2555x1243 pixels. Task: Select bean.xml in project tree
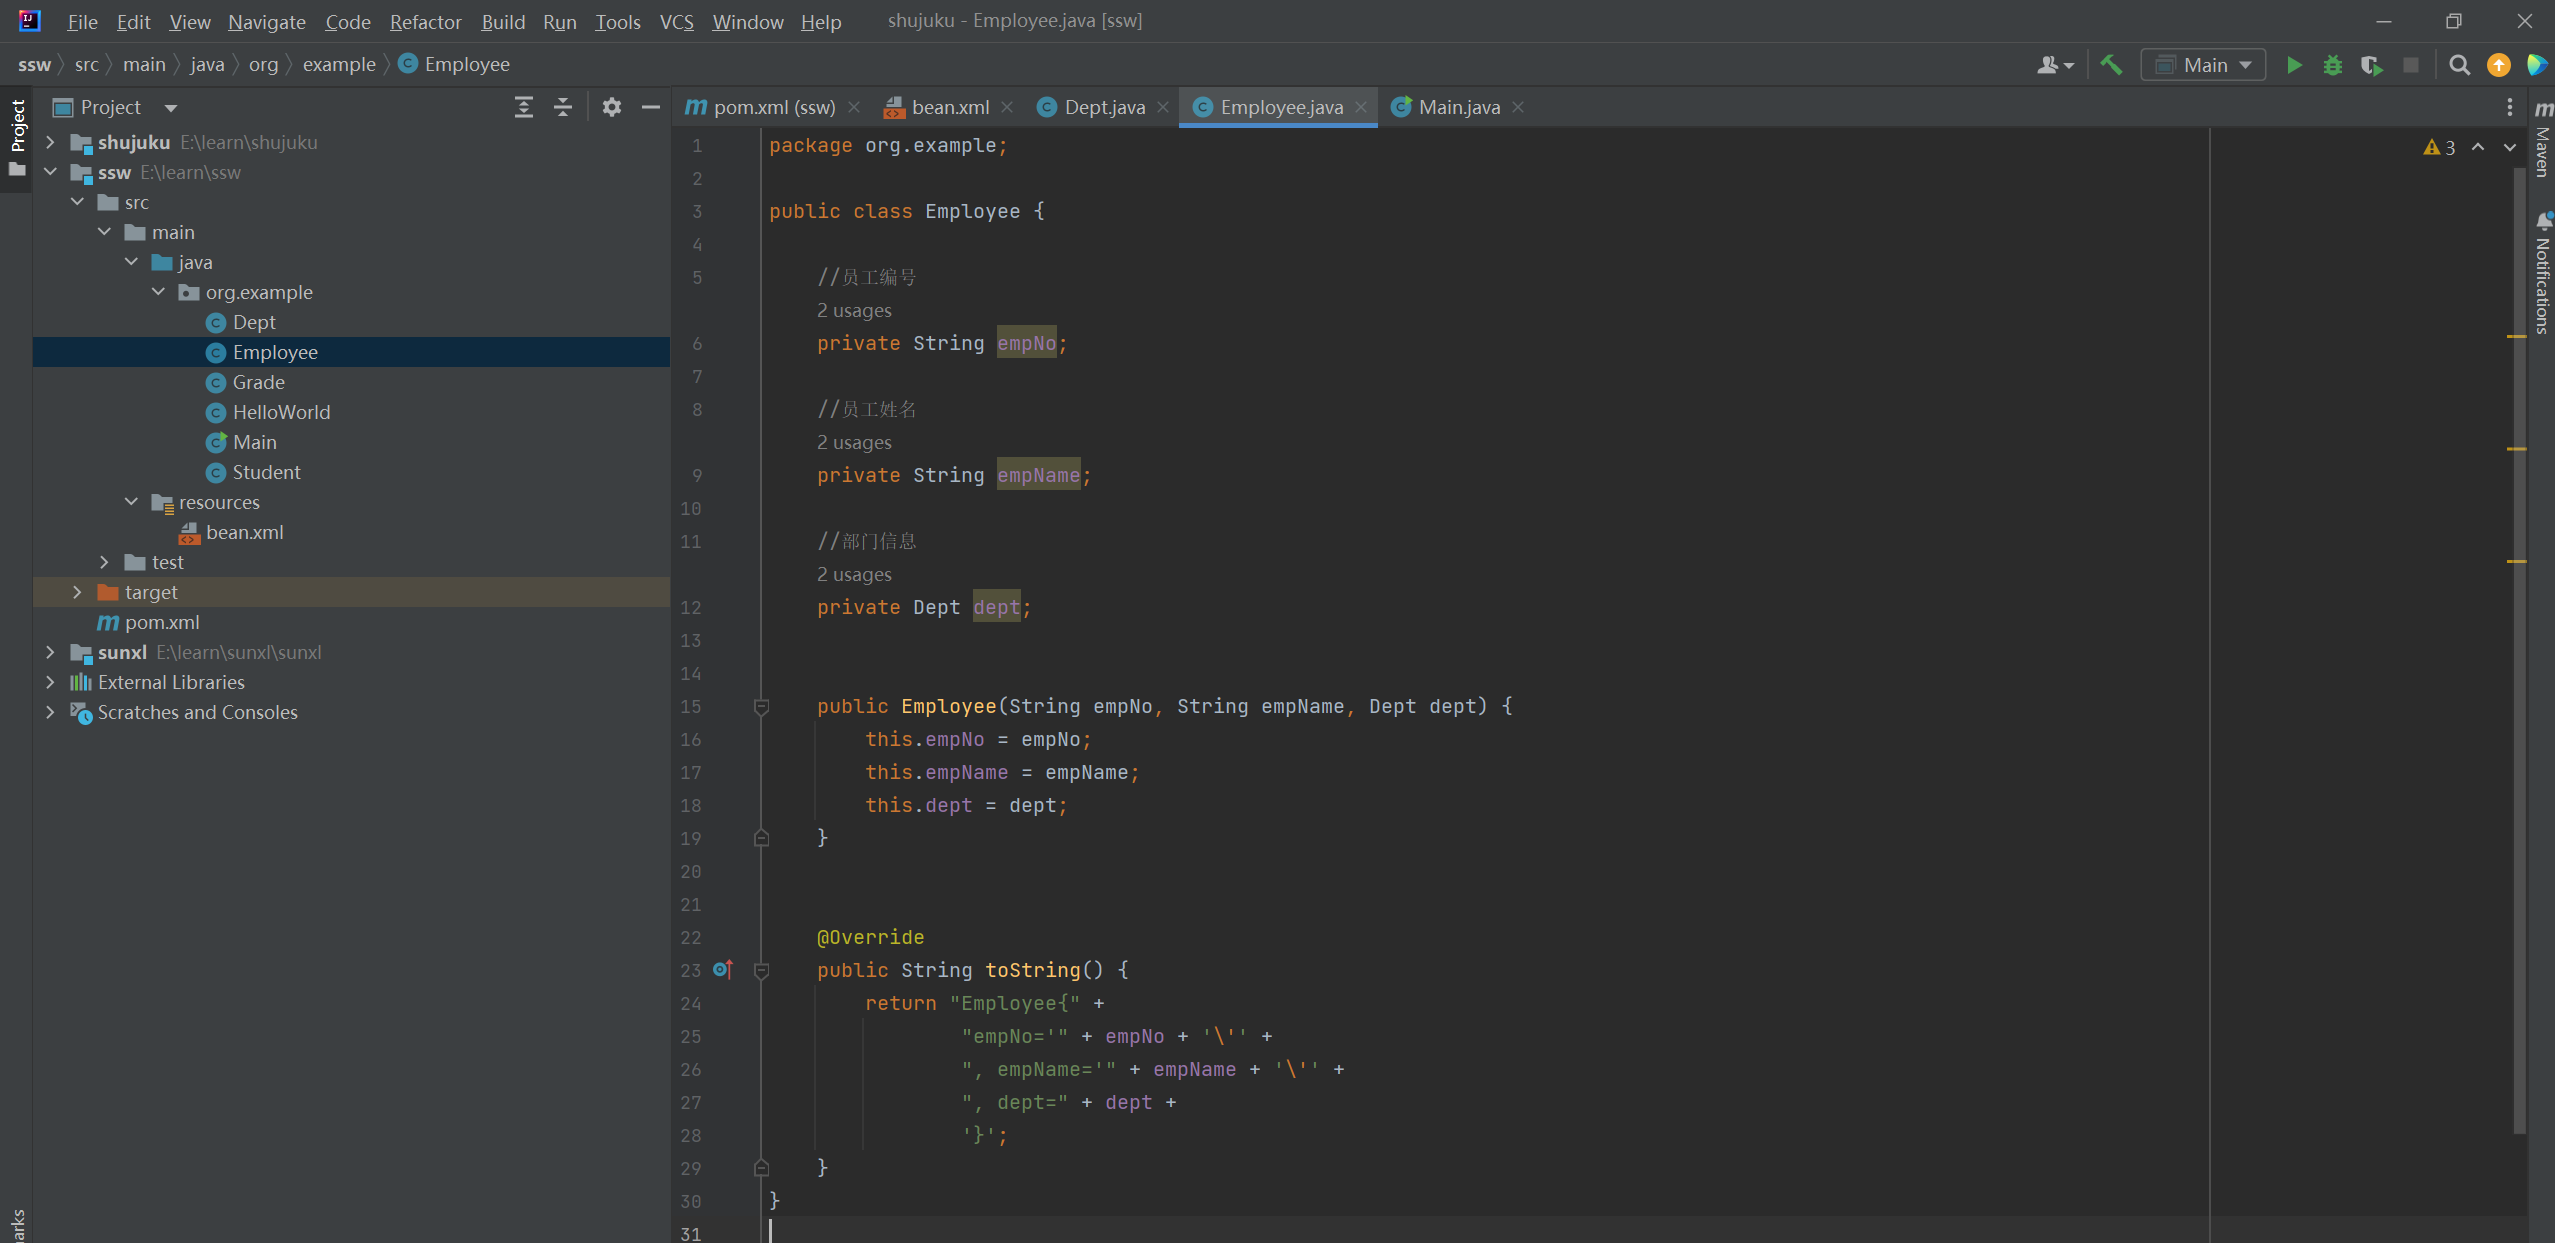244,532
